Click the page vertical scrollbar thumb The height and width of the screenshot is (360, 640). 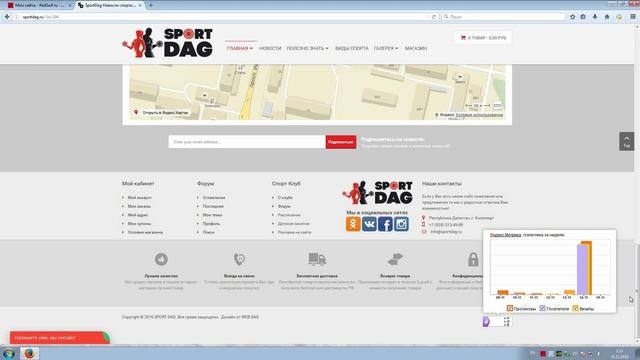tap(637, 291)
